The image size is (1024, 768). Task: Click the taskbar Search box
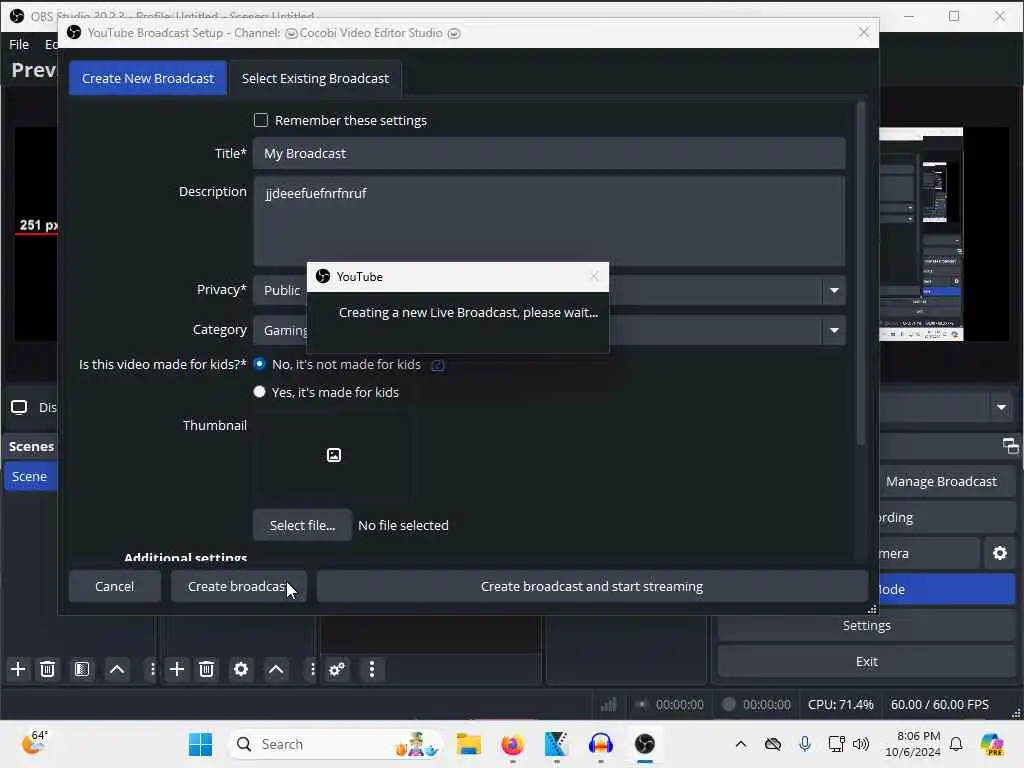point(336,744)
